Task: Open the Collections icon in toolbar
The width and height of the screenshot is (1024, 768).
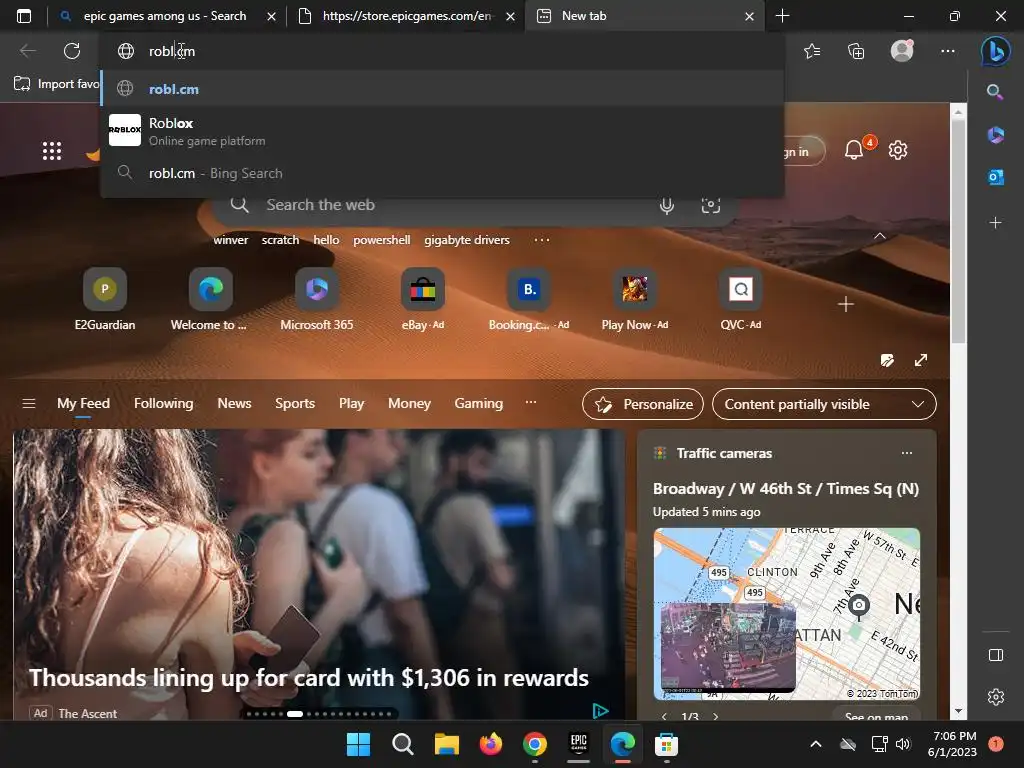Action: [x=856, y=51]
